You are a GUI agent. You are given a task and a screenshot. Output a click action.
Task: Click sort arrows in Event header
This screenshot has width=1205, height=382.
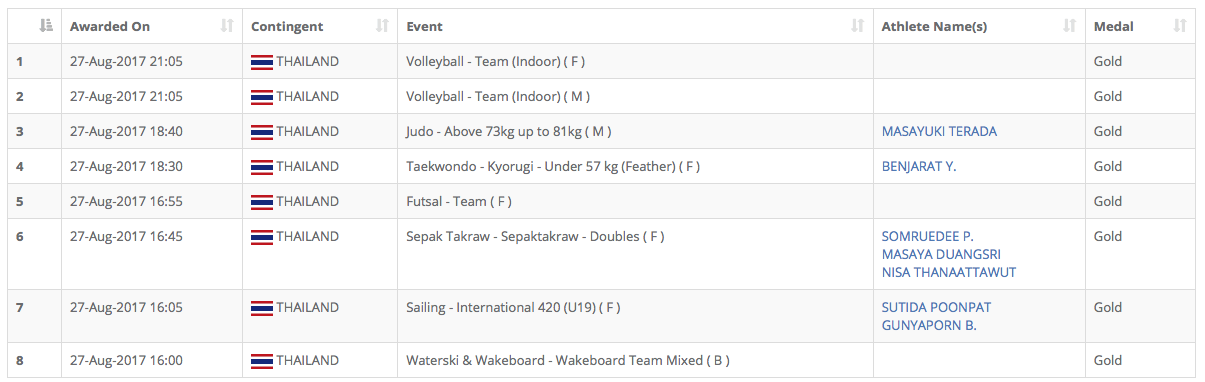[x=858, y=26]
